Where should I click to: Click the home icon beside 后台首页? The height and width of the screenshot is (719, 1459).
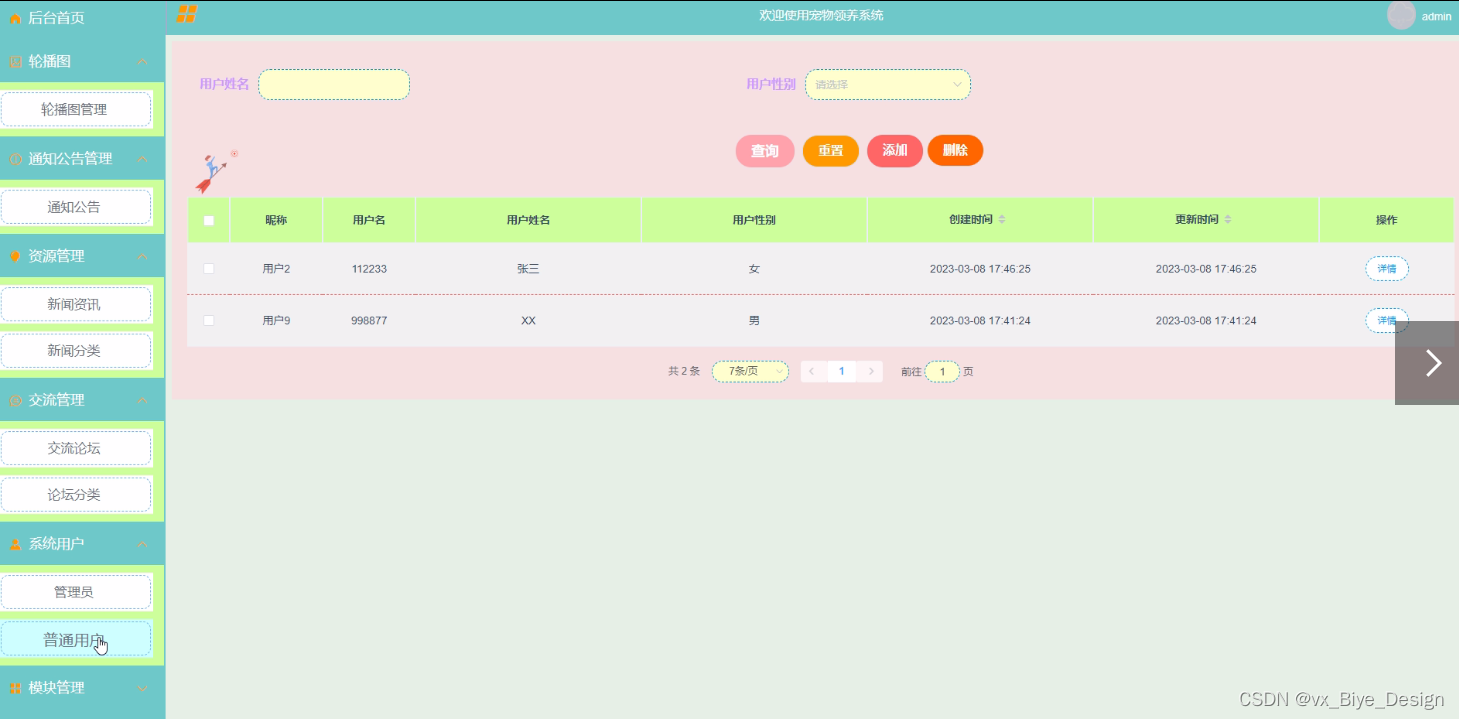point(15,18)
